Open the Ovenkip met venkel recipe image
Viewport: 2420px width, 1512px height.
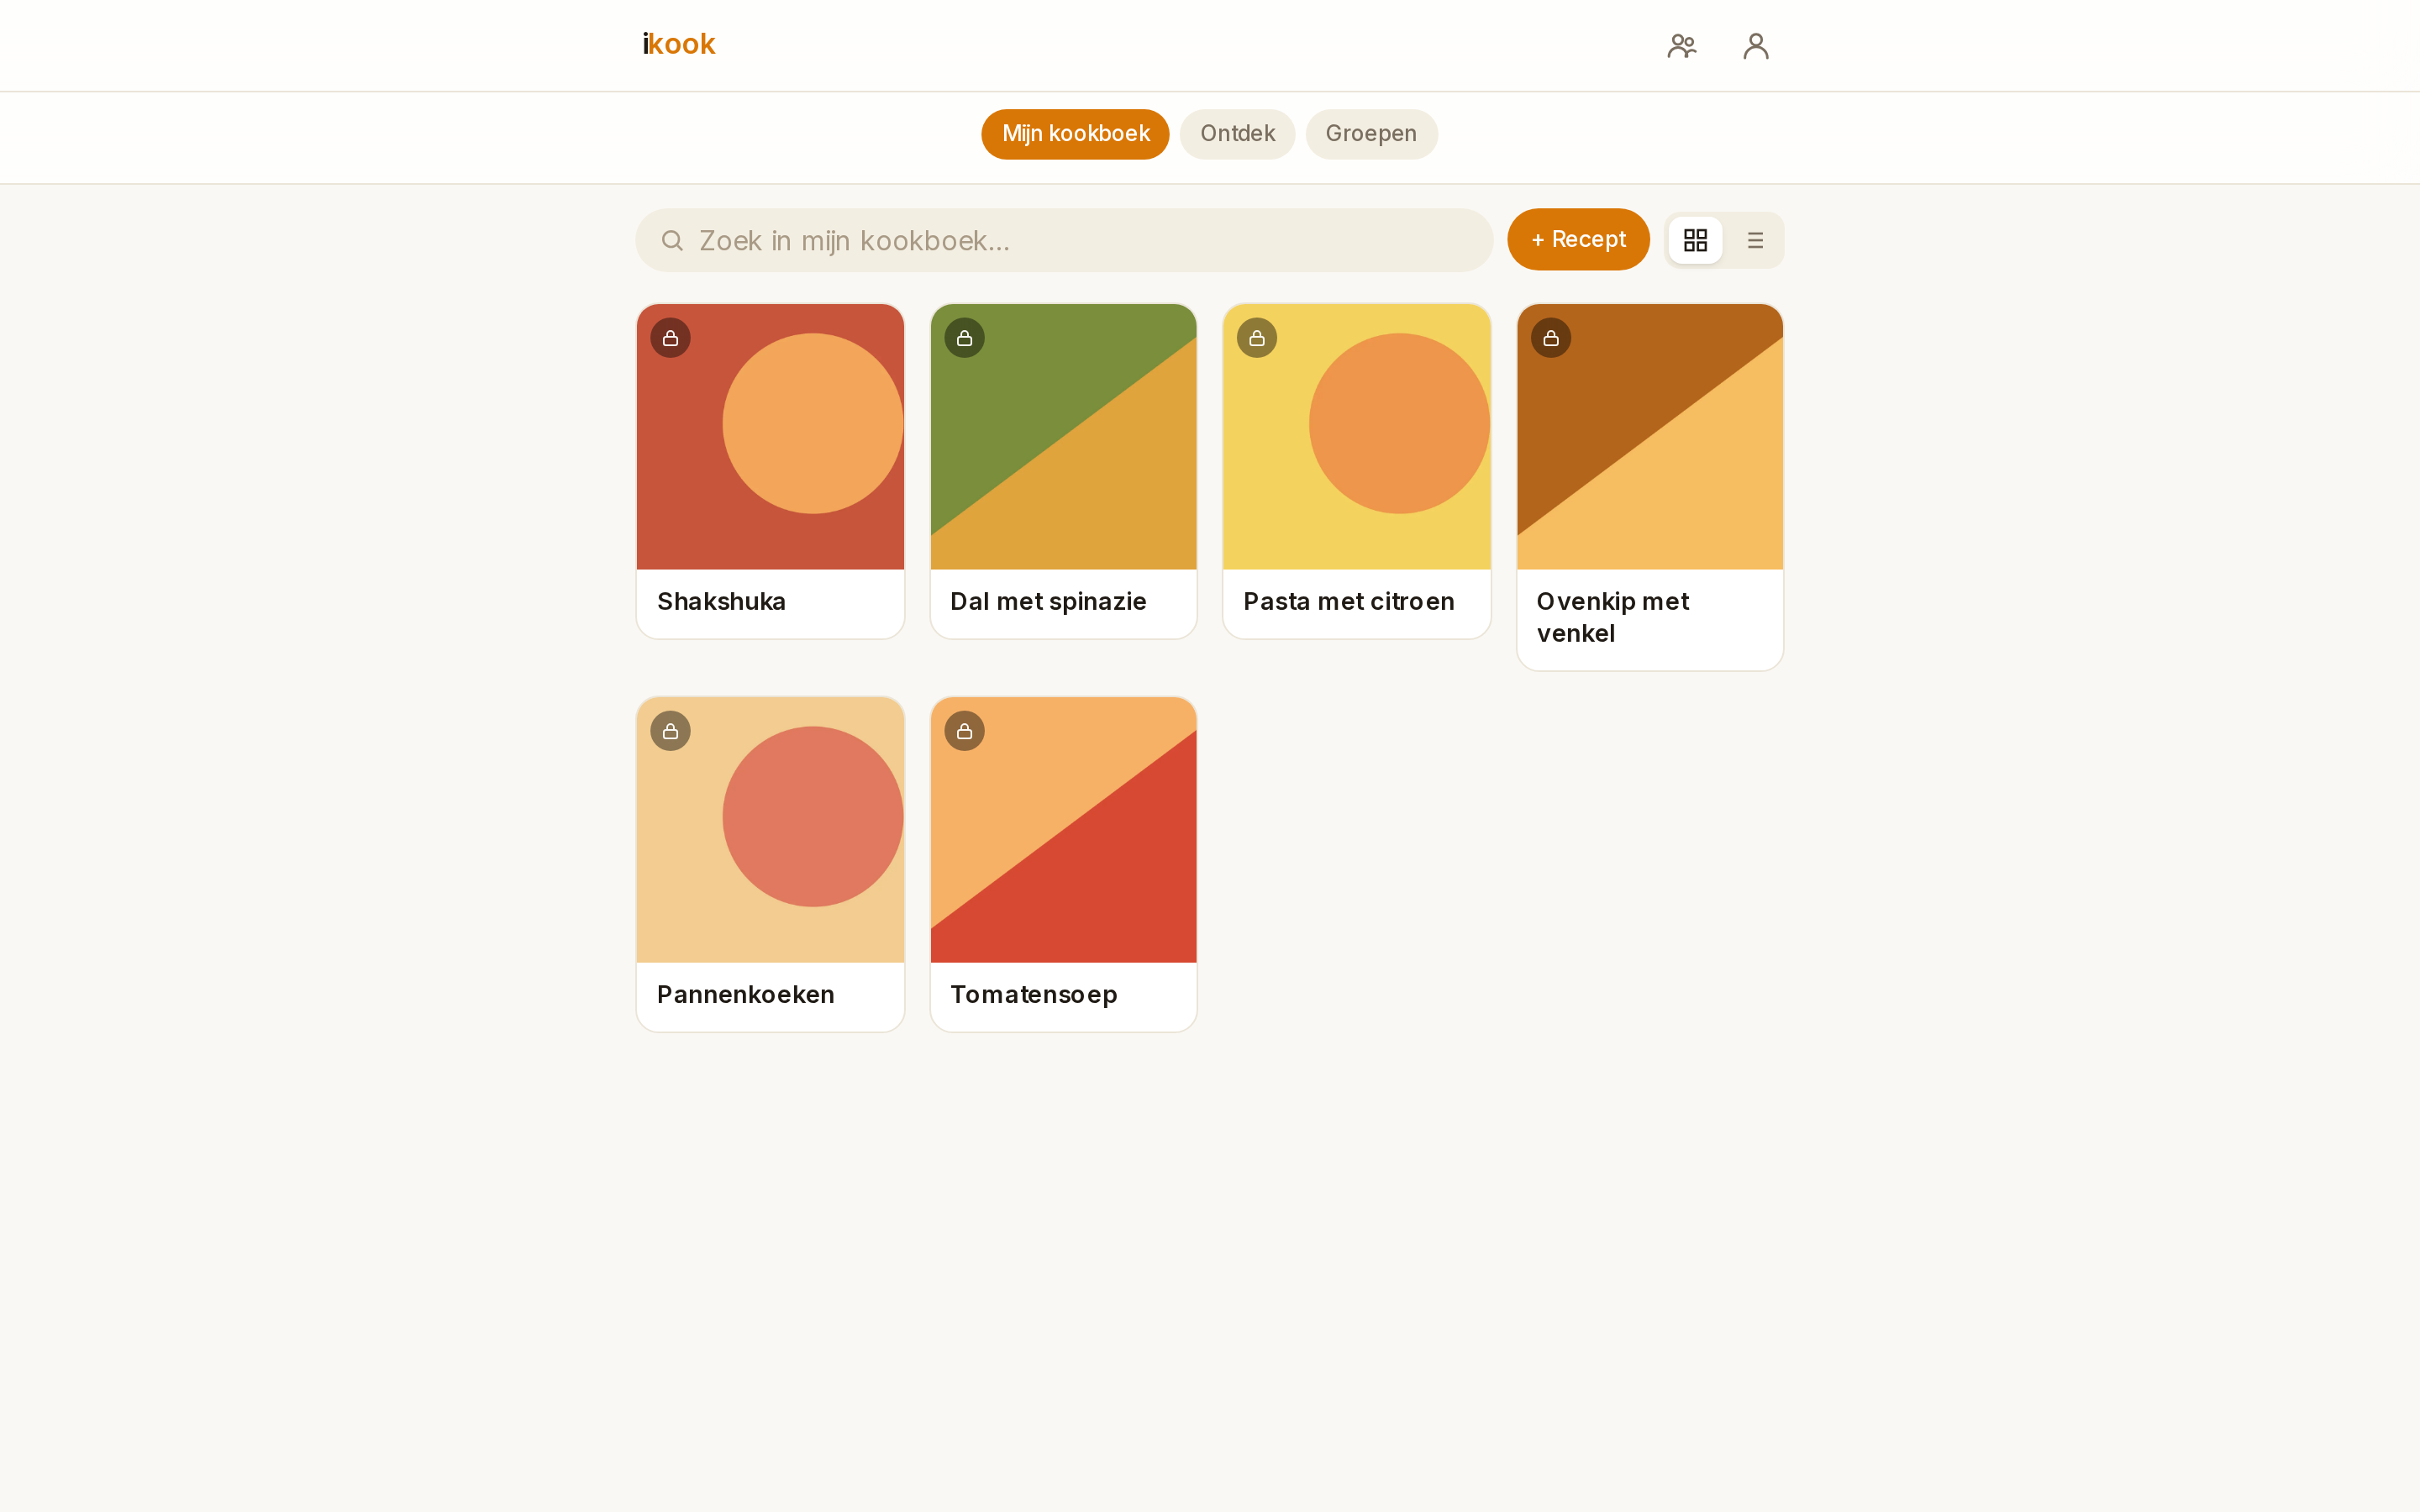pyautogui.click(x=1650, y=437)
